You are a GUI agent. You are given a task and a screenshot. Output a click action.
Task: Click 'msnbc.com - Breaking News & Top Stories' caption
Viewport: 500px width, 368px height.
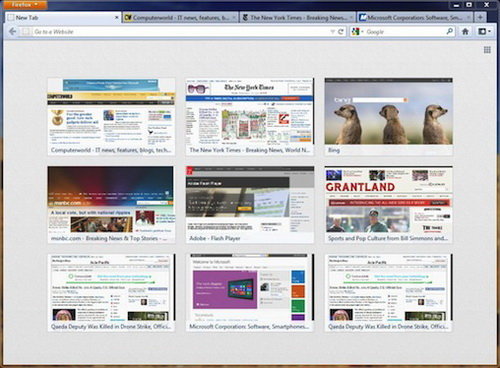(109, 238)
